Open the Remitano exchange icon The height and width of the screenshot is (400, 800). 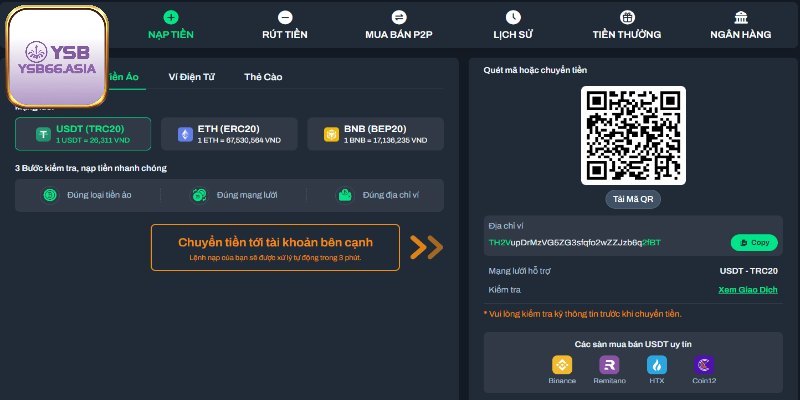click(x=609, y=365)
